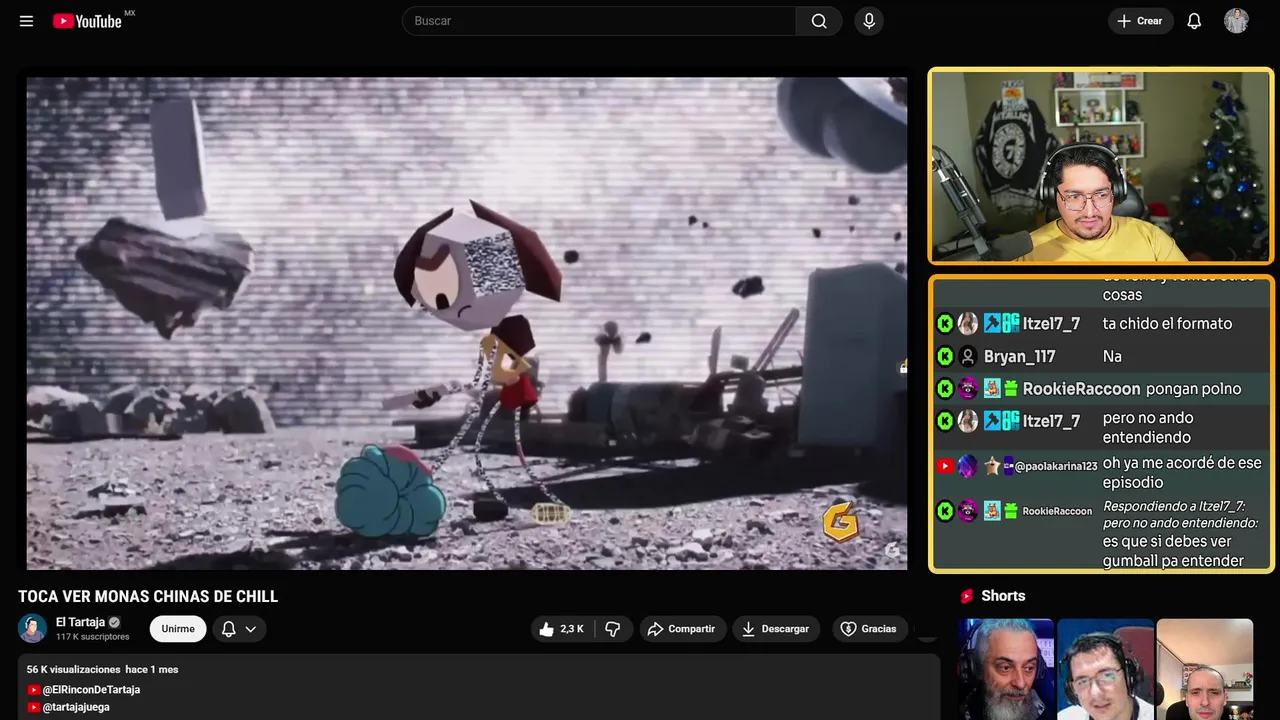This screenshot has width=1280, height=720.
Task: Open the account avatar menu
Action: pos(1237,21)
